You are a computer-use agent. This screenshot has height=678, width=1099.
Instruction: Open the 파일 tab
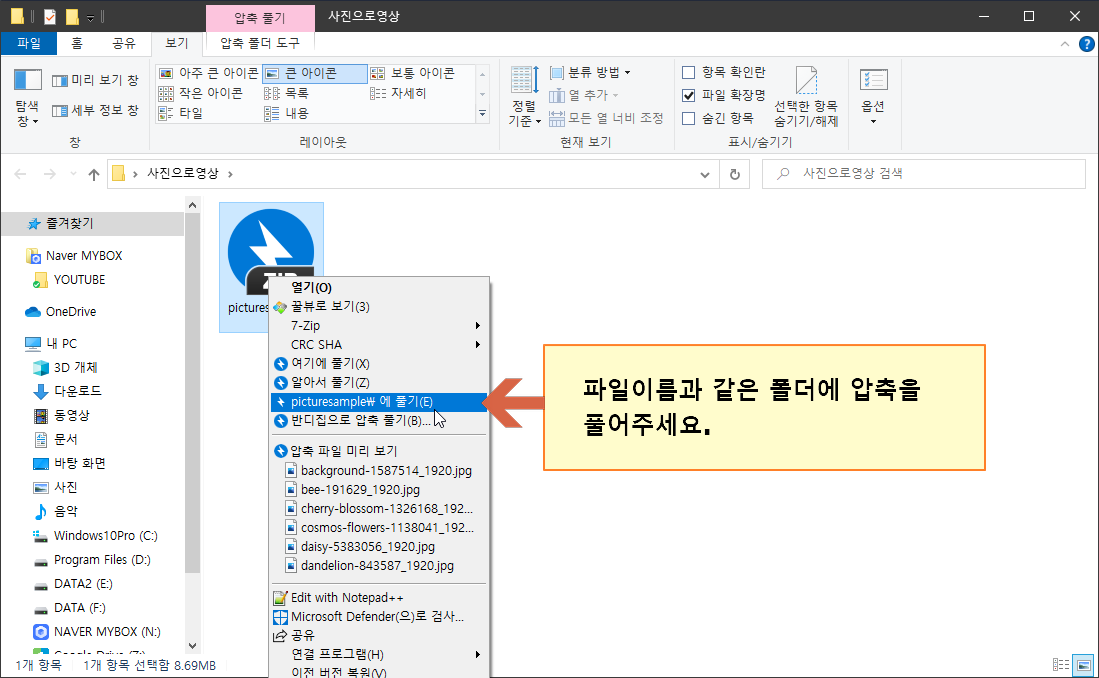[x=29, y=43]
